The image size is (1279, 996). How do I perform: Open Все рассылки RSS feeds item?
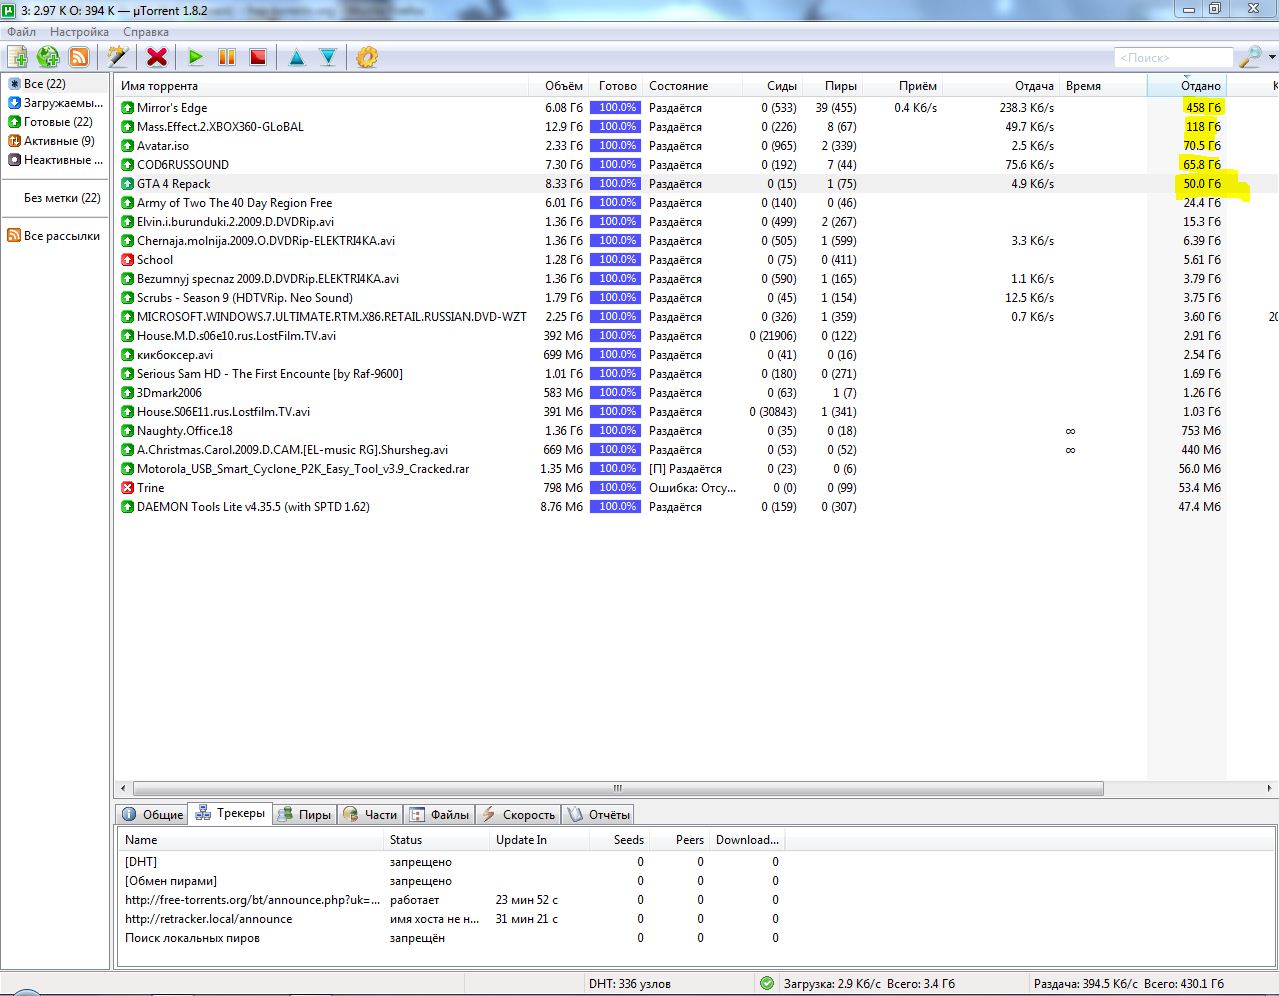55,236
